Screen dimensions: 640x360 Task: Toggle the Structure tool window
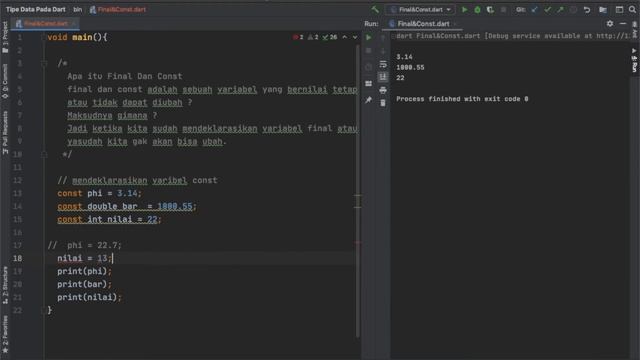[5, 285]
